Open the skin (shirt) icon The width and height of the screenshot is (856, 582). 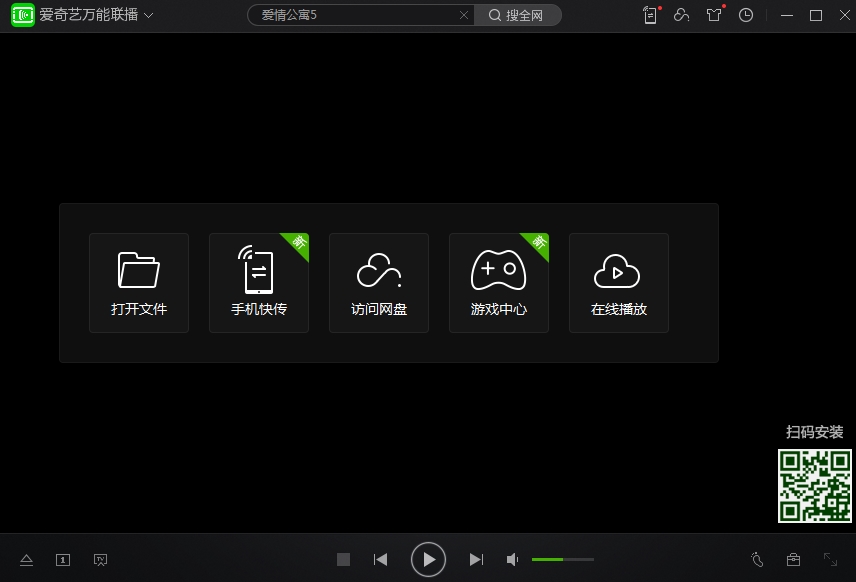(x=714, y=15)
